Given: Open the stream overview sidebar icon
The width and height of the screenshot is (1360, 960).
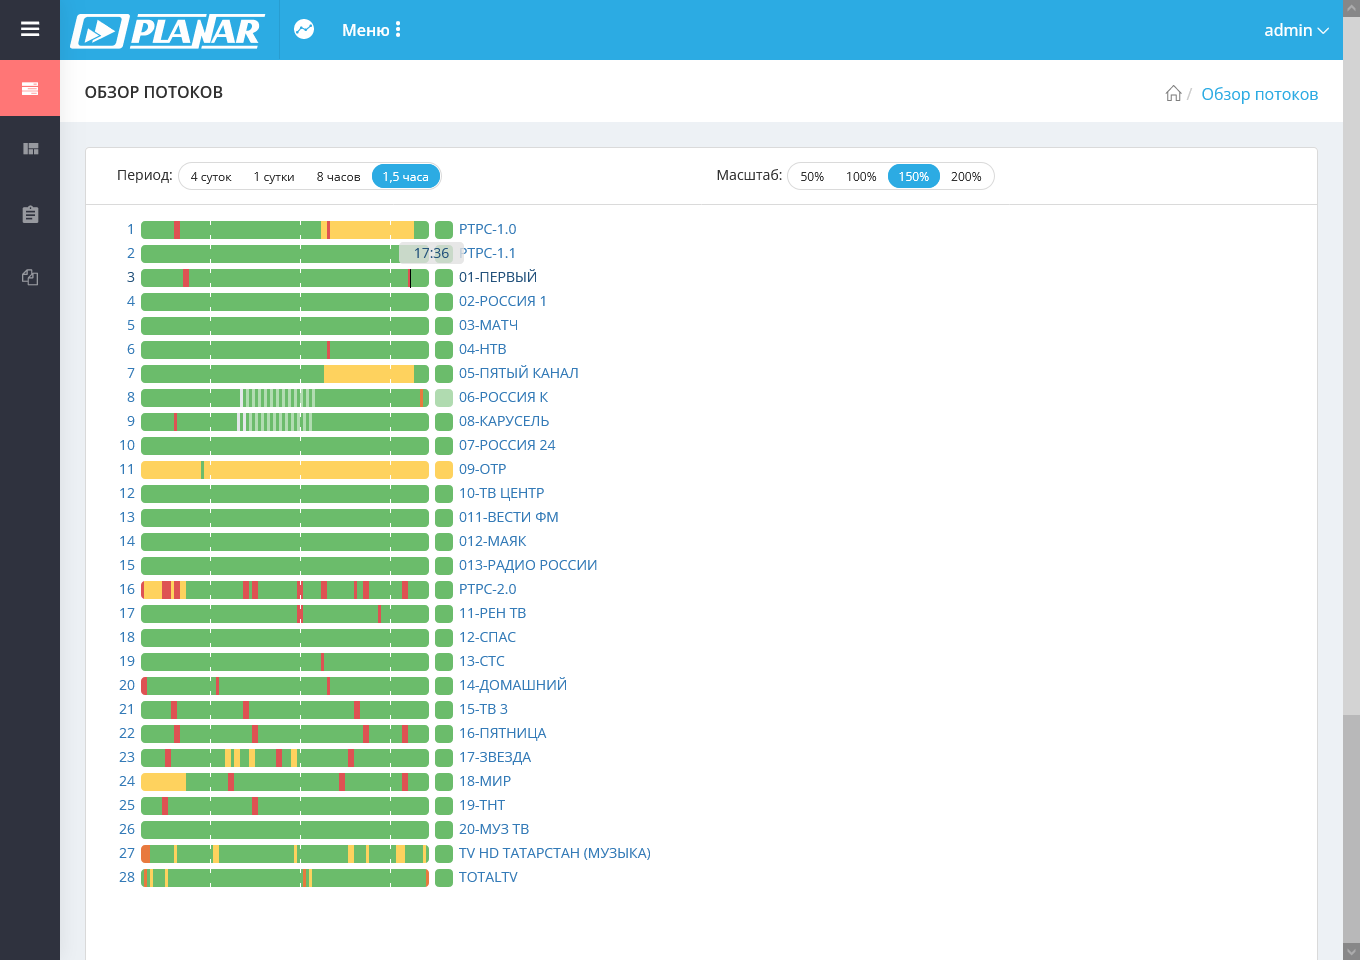Looking at the screenshot, I should click(30, 88).
